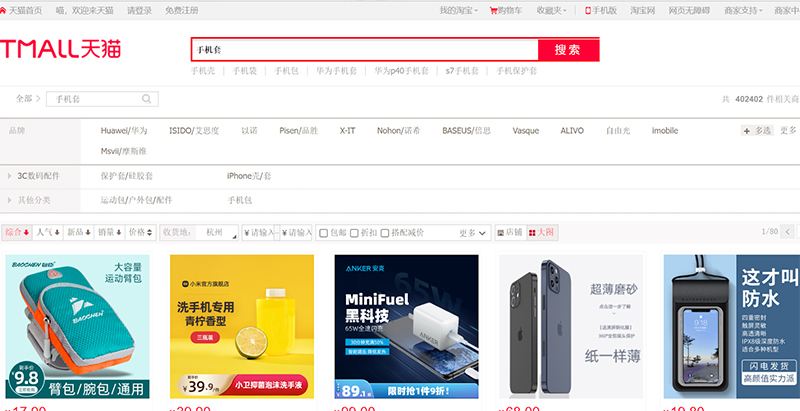
Task: Open the waterproof phone pouch image
Action: [732, 326]
